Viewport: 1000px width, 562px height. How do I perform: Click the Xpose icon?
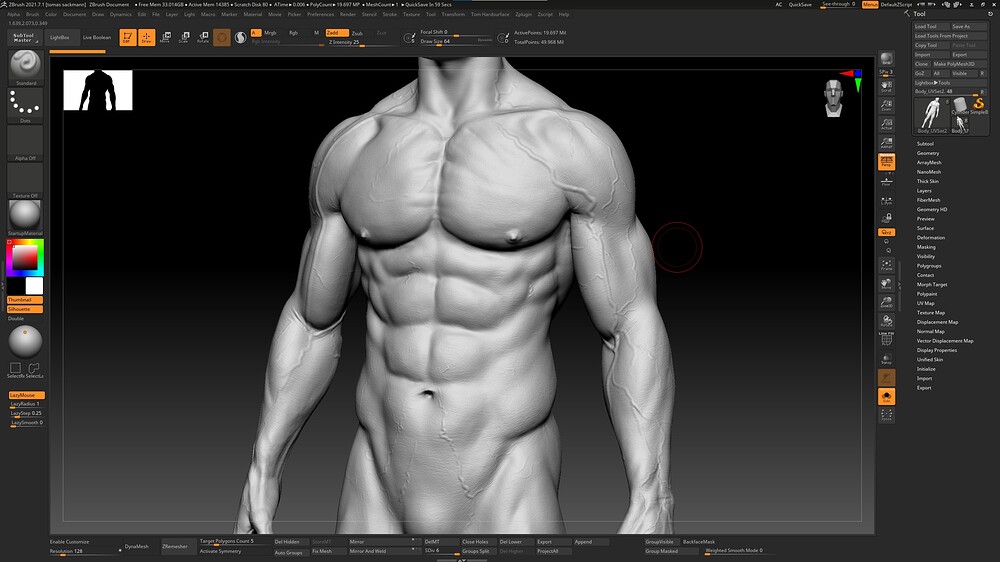886,415
